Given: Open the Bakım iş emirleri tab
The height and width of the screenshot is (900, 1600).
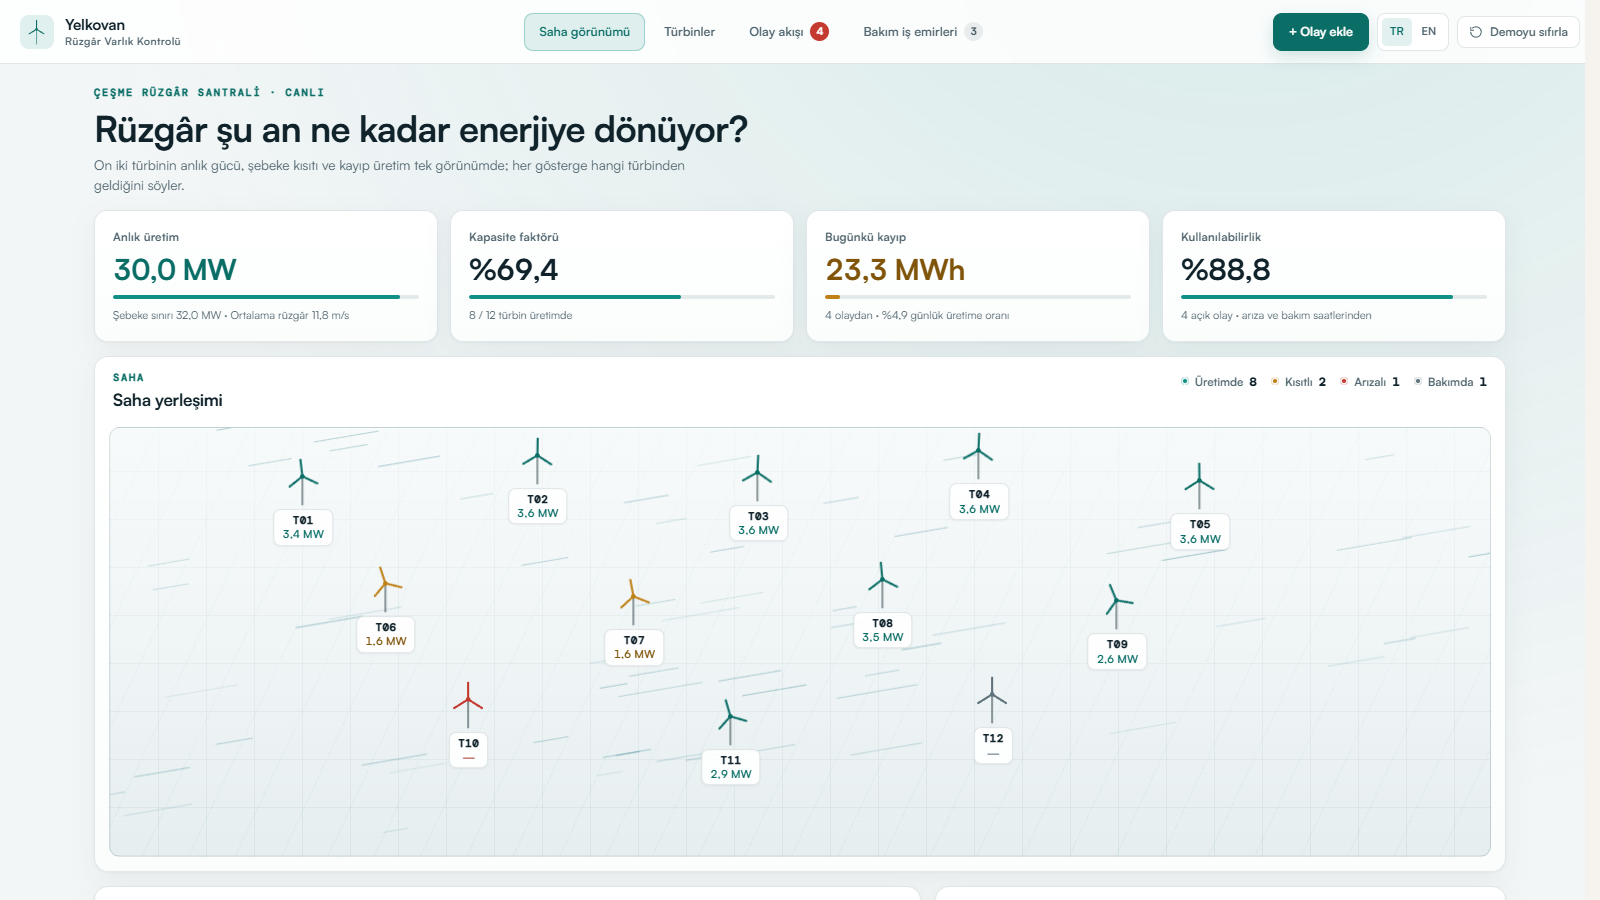Looking at the screenshot, I should click(922, 32).
